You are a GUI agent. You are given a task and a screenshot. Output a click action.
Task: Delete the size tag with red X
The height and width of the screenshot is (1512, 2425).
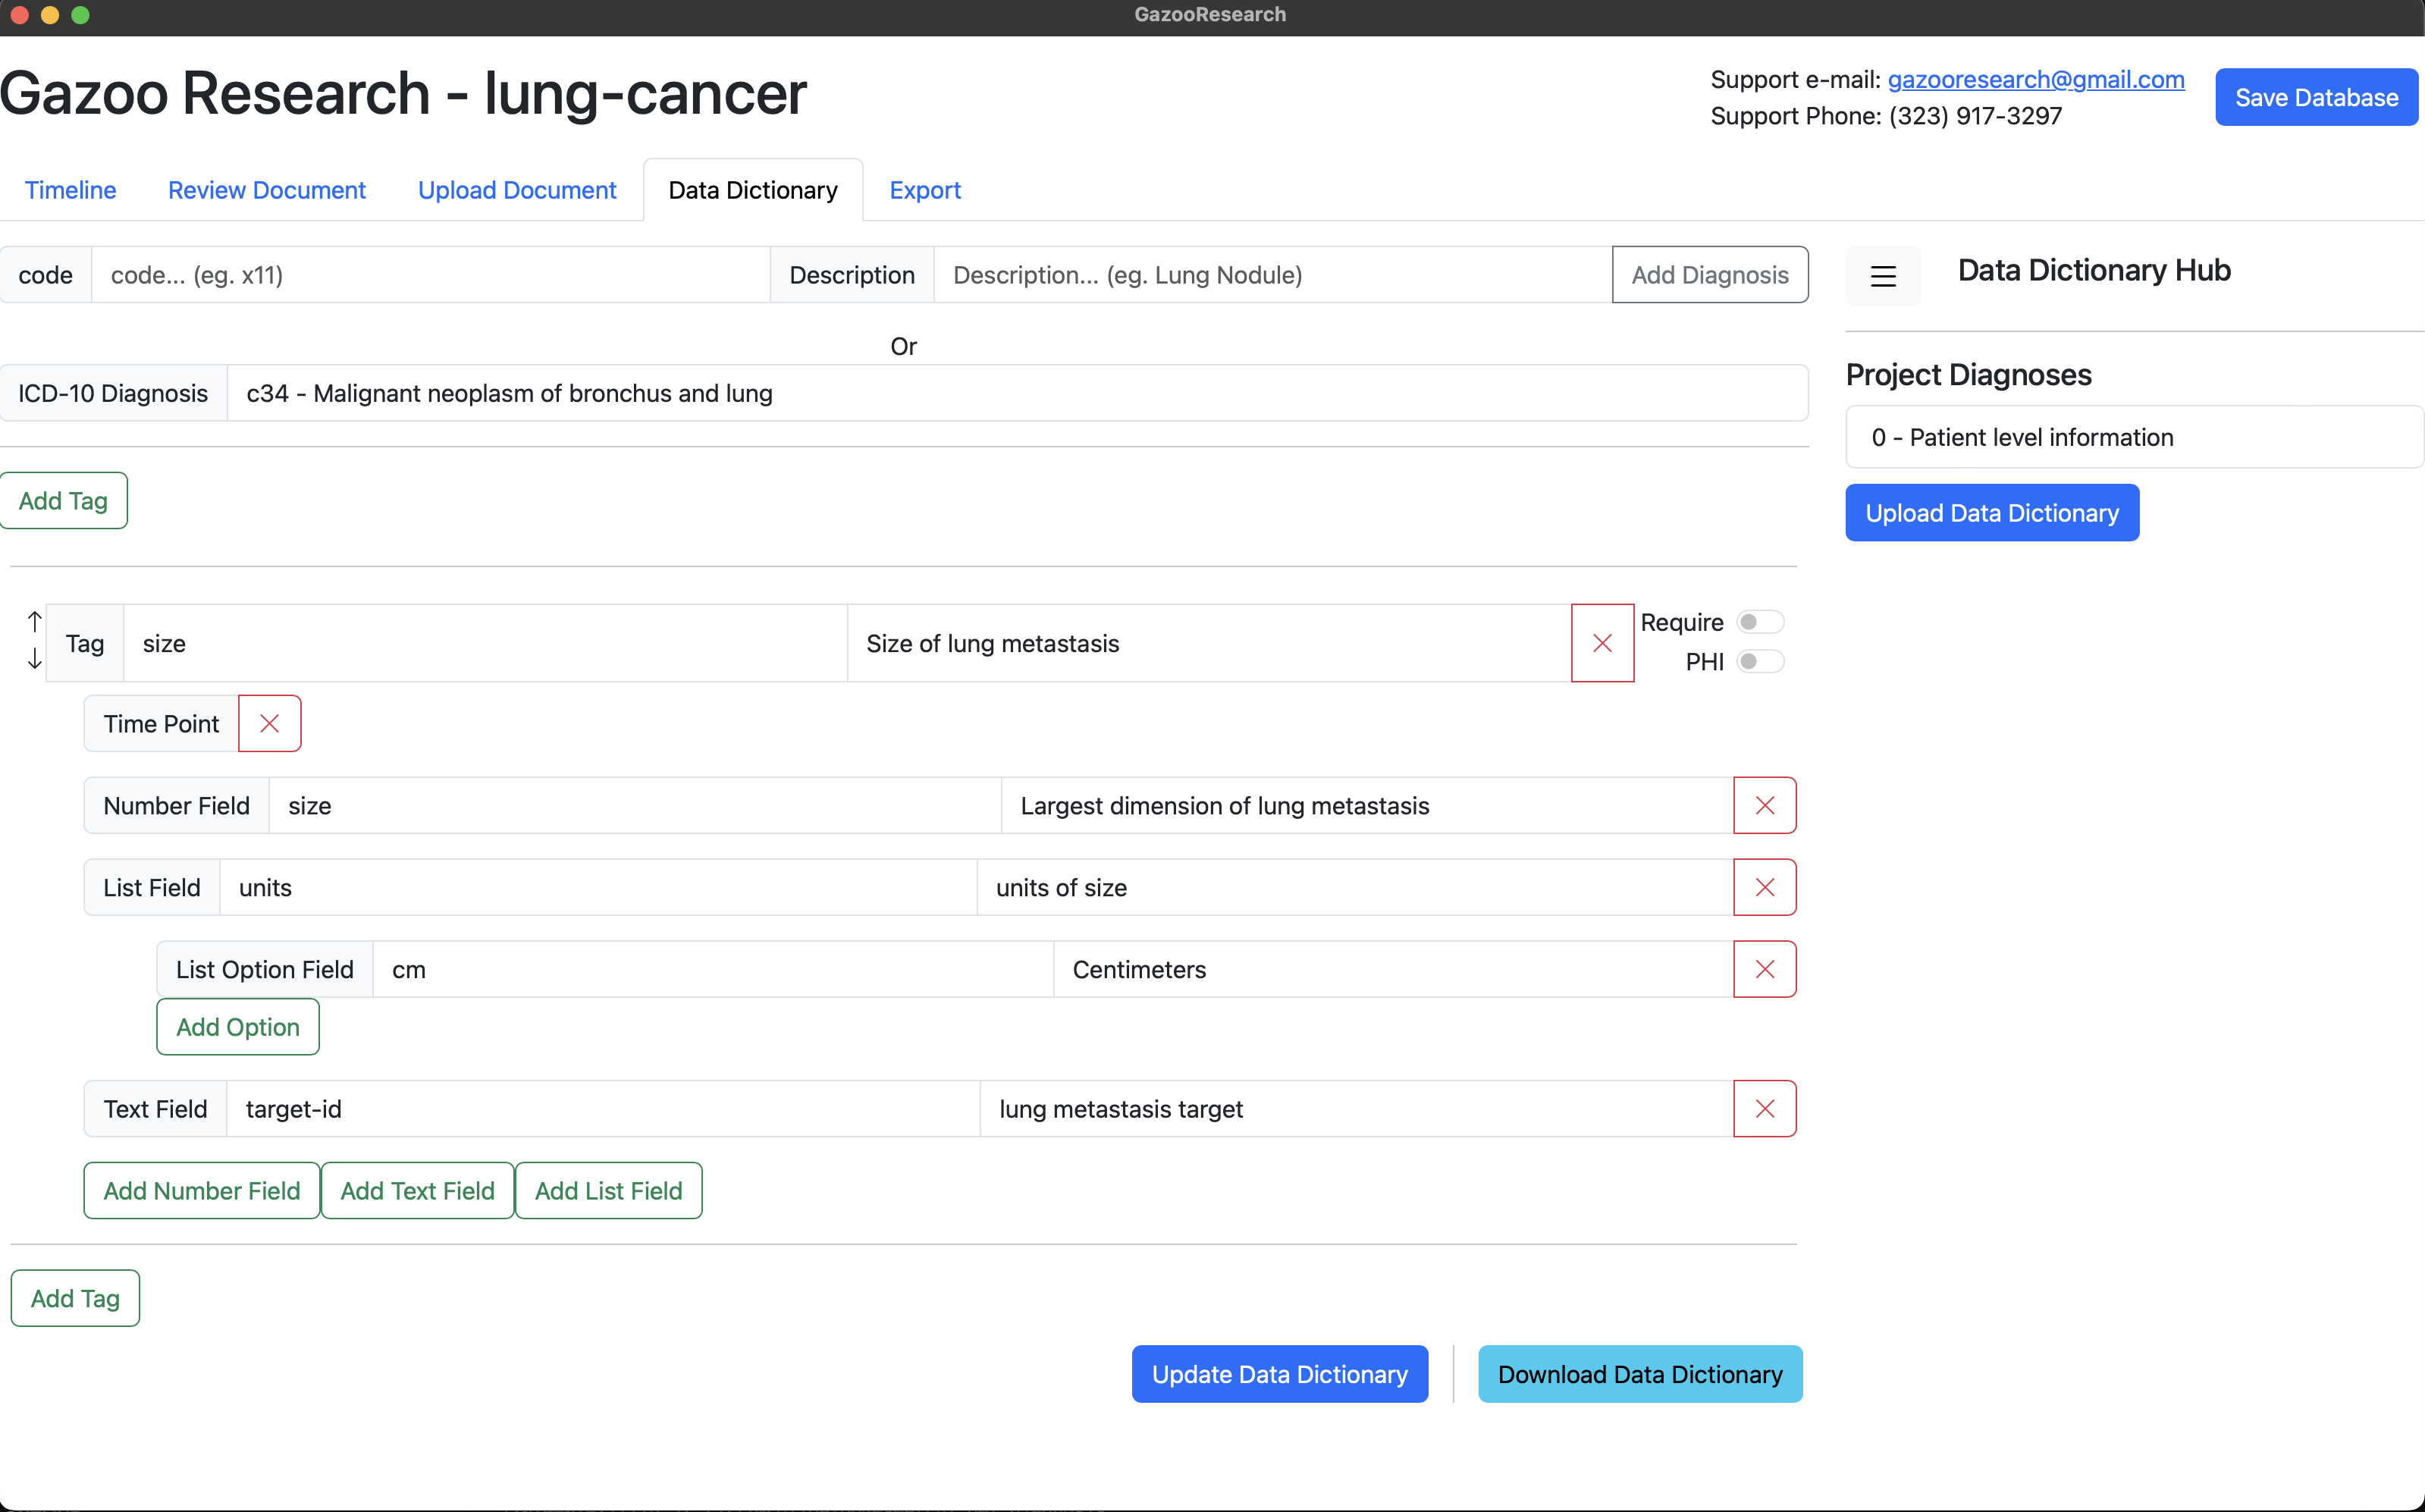[1602, 643]
